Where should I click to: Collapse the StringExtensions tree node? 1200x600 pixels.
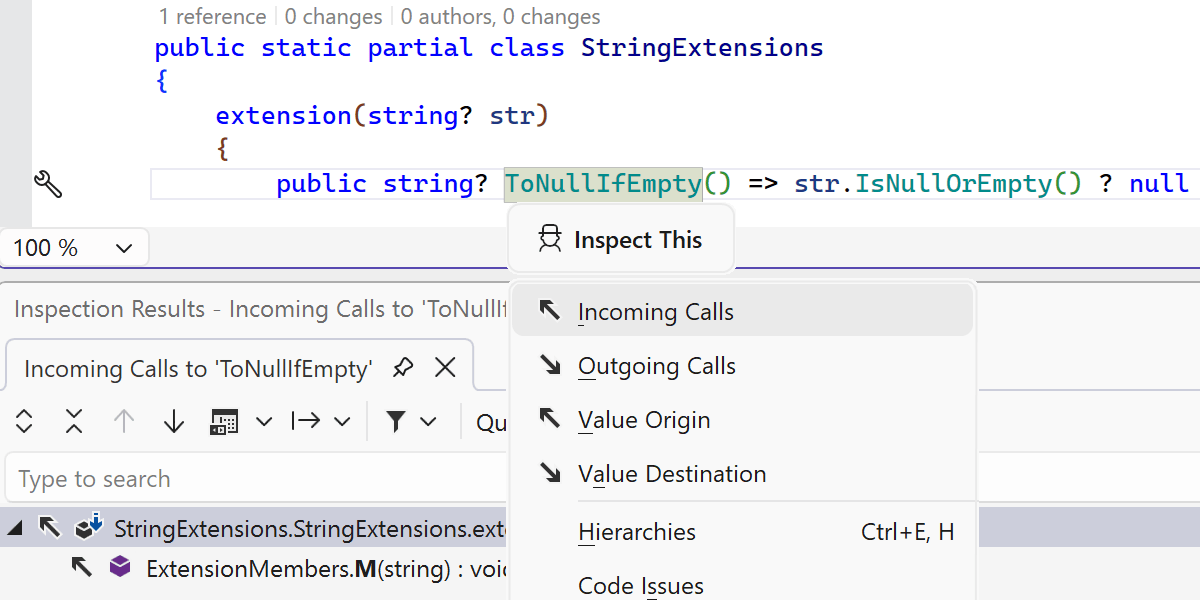point(15,528)
